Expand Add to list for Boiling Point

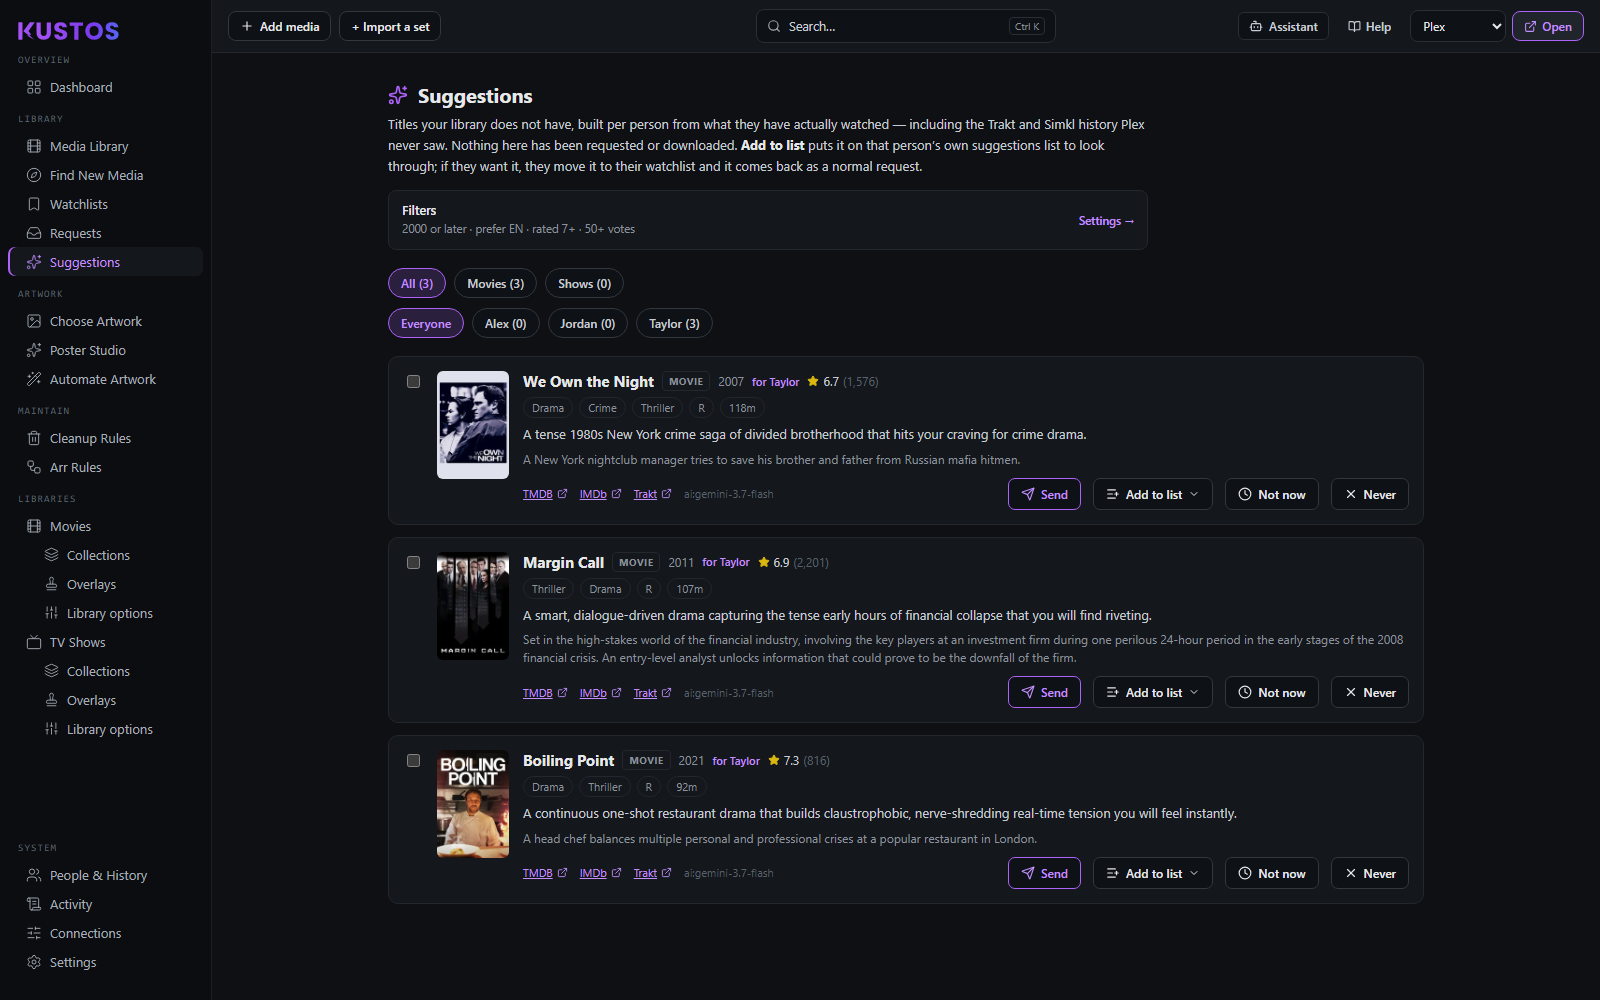[1152, 873]
